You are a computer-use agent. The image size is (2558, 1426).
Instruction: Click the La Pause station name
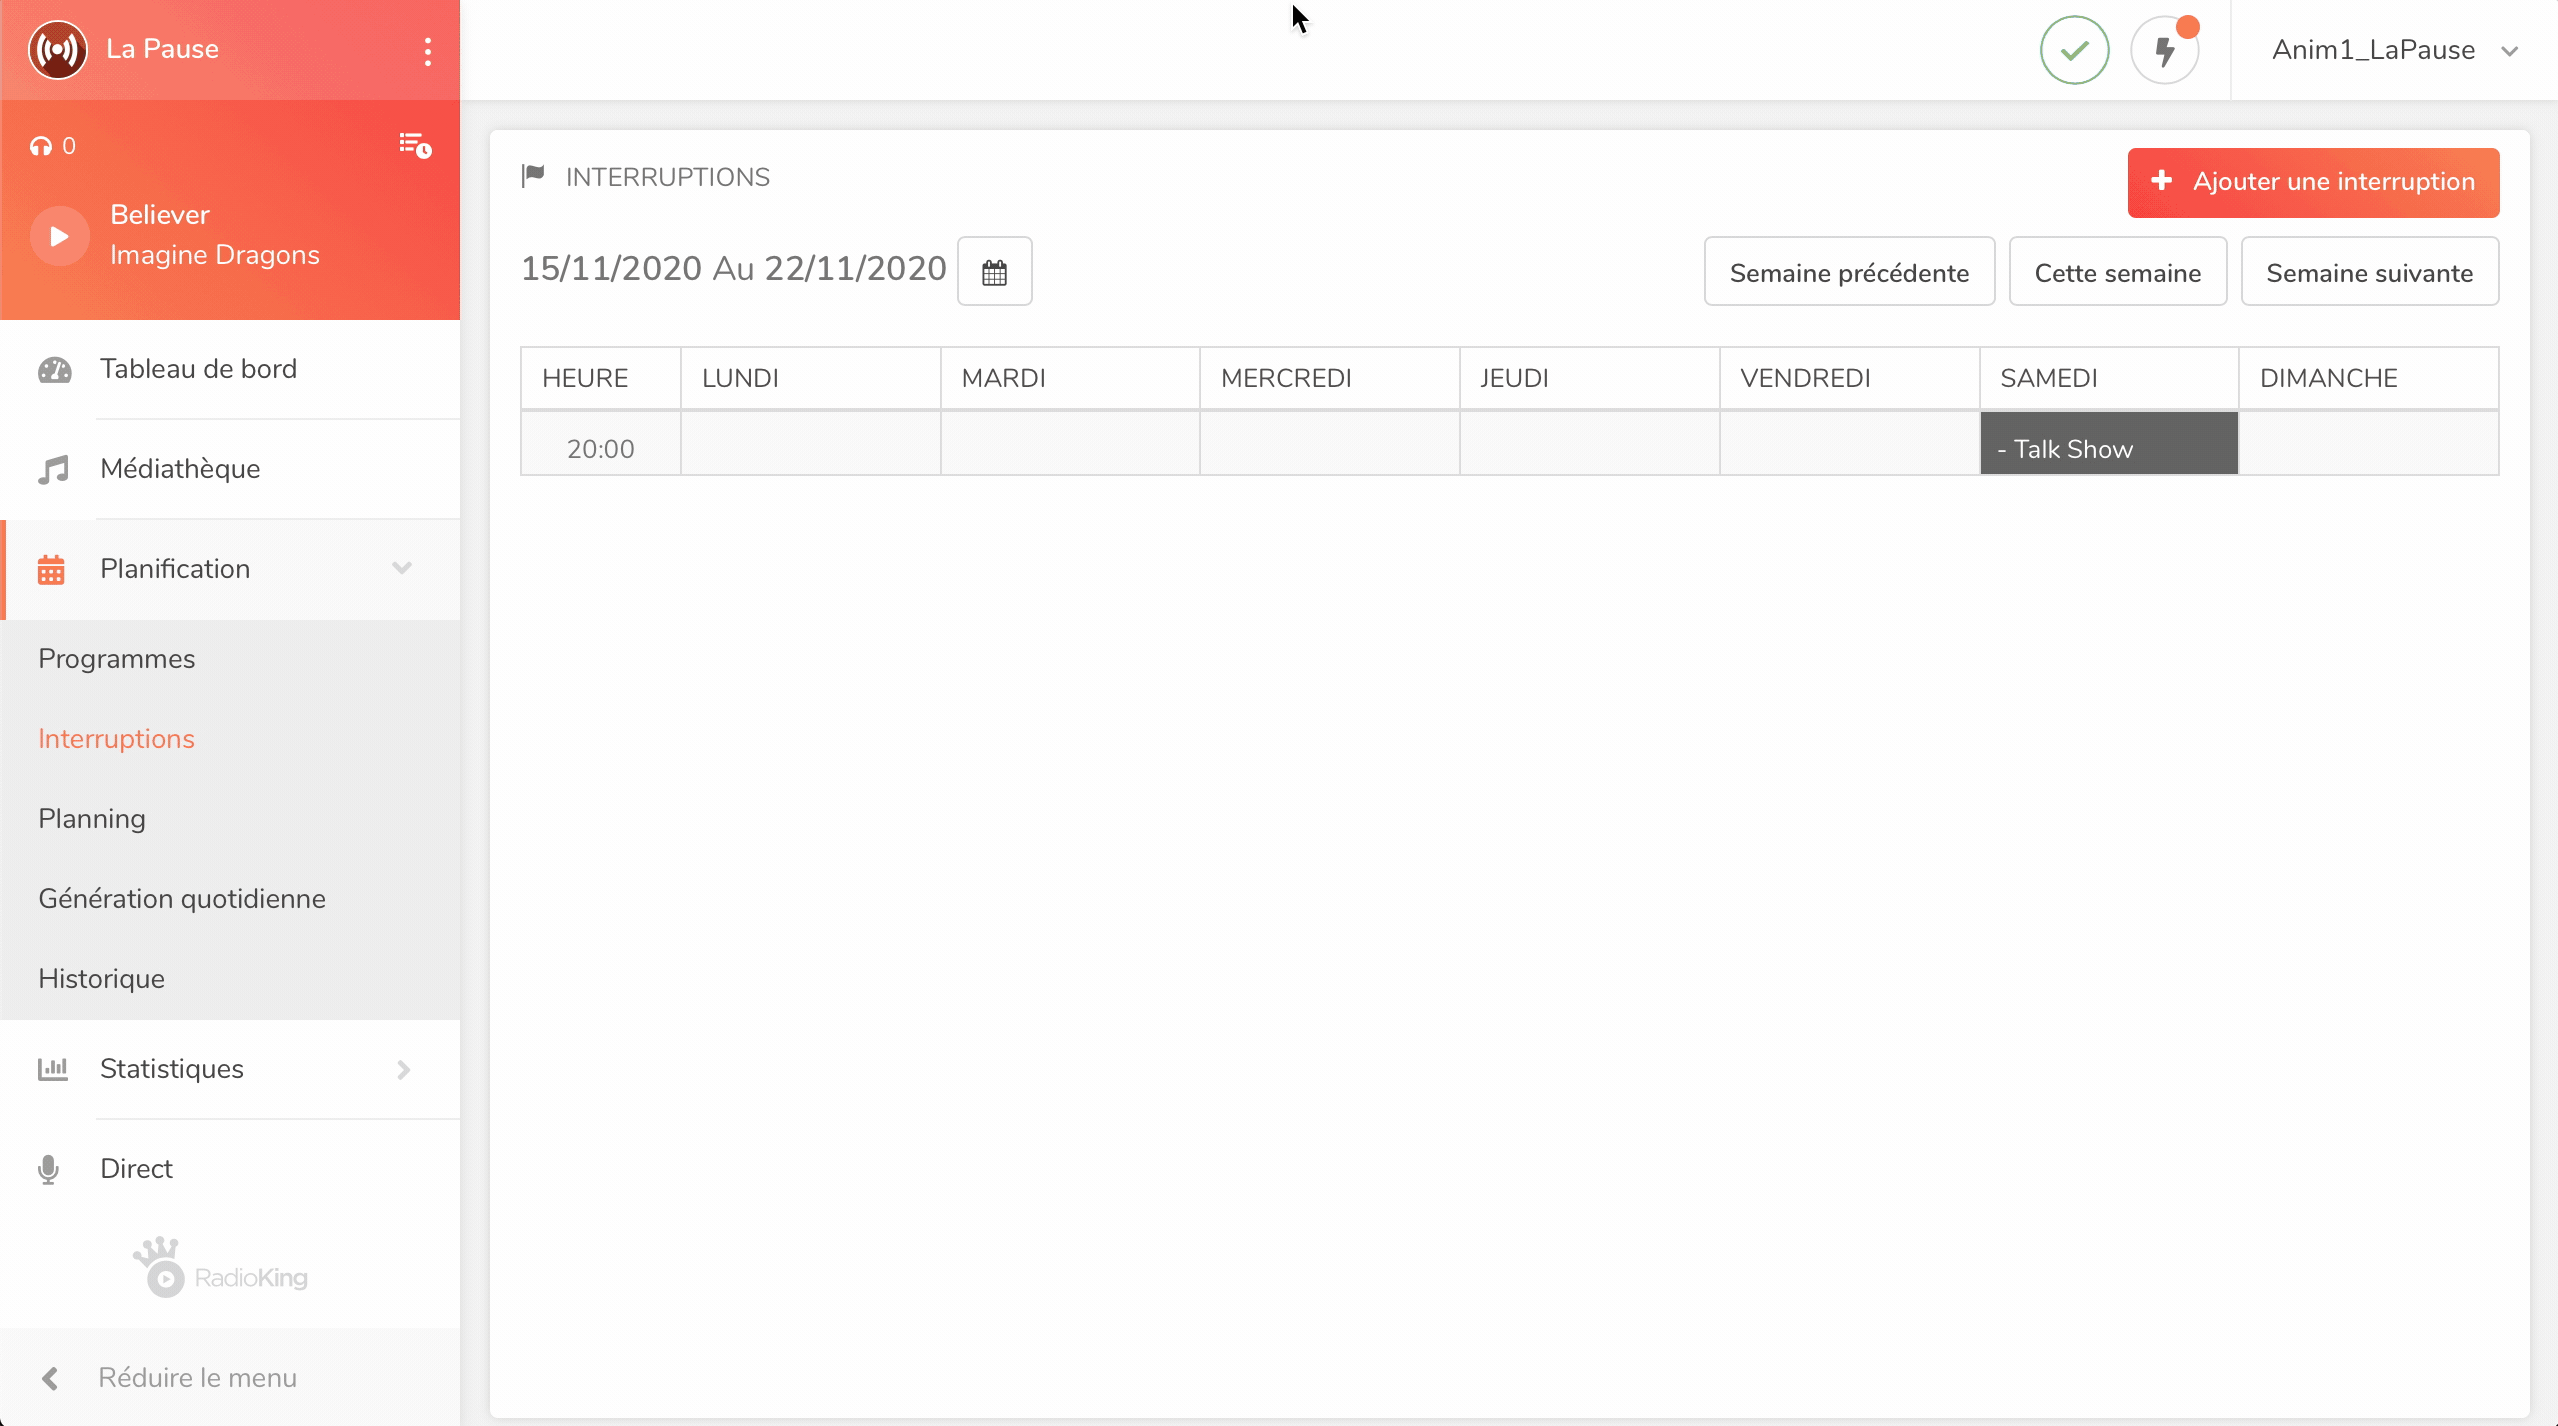click(x=162, y=49)
